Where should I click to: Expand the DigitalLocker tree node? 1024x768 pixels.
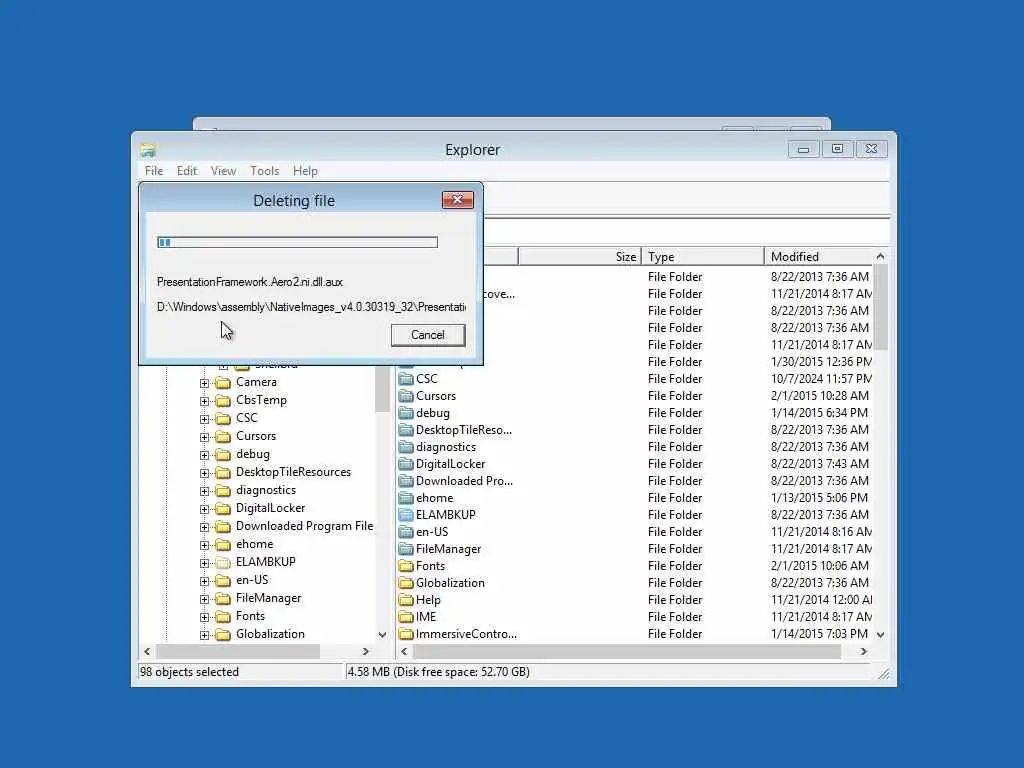(x=204, y=509)
